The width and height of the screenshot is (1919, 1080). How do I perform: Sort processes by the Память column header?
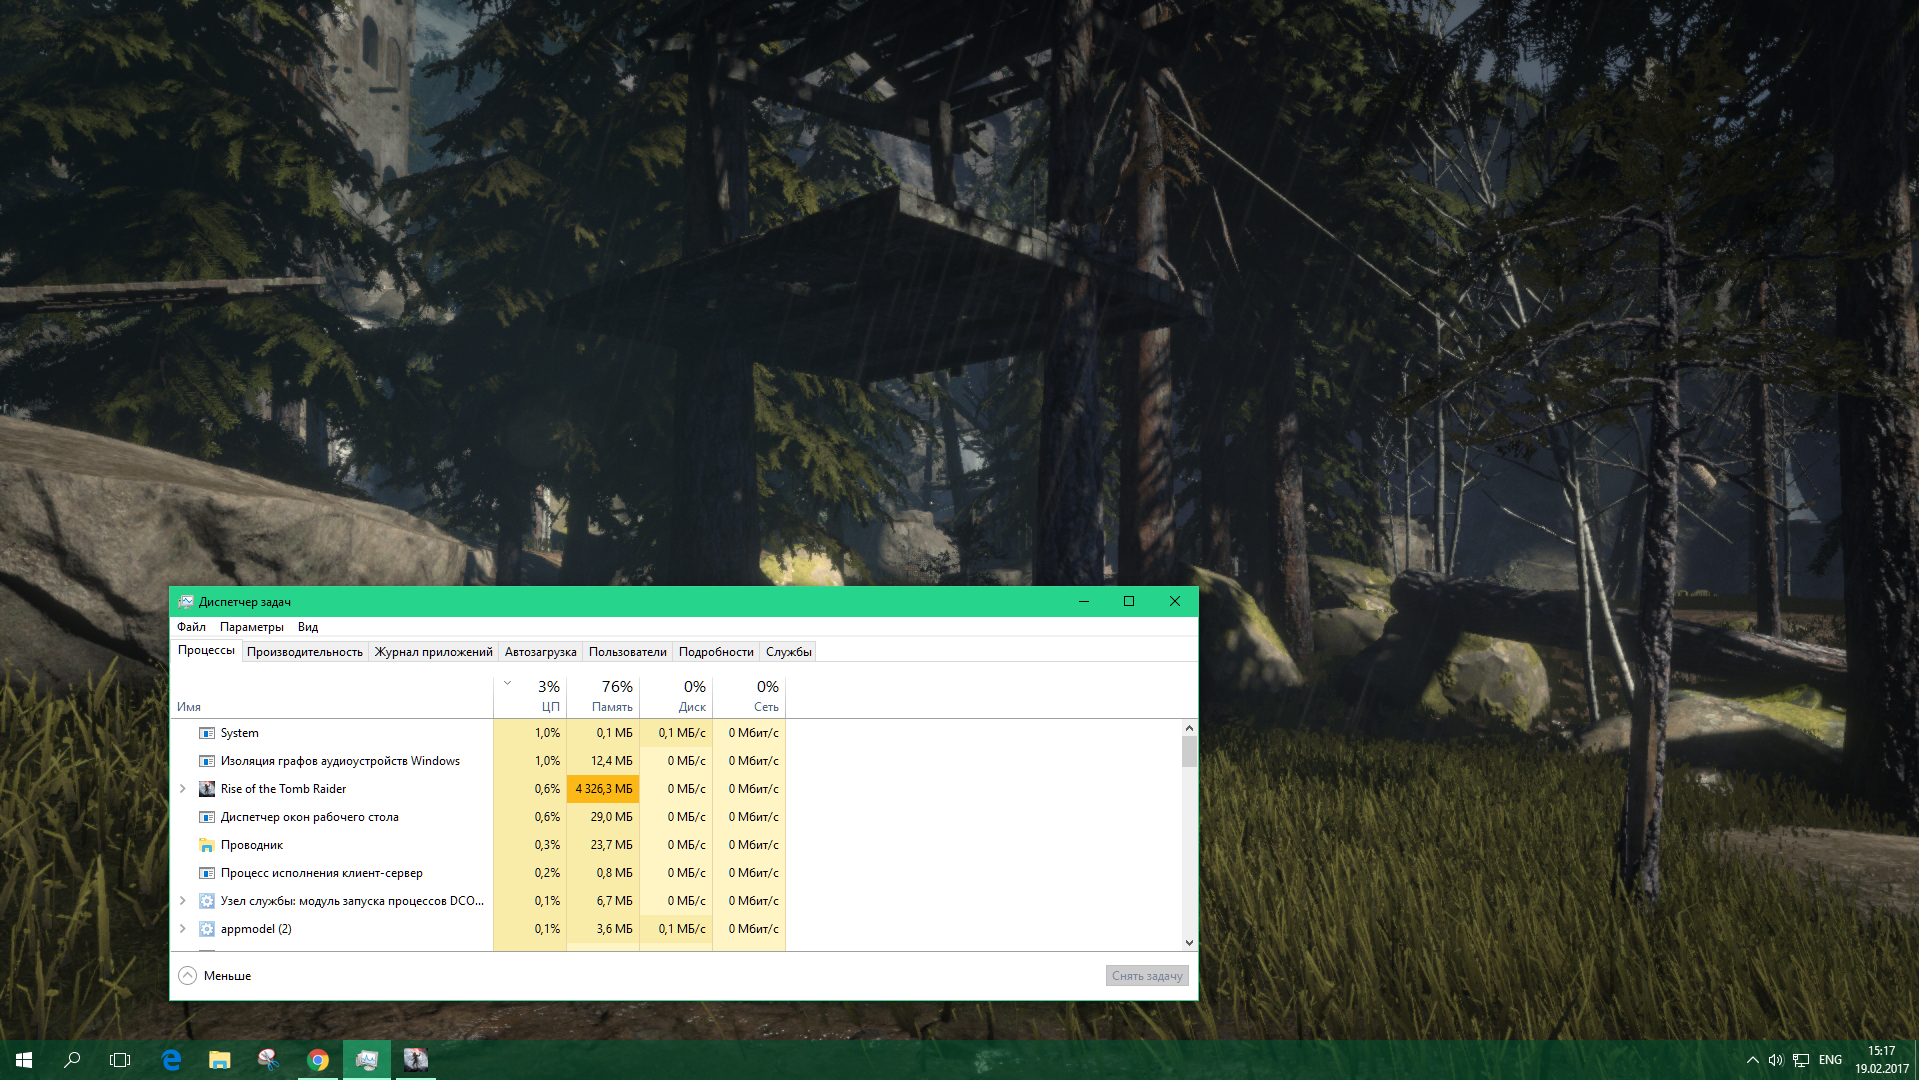(x=603, y=697)
